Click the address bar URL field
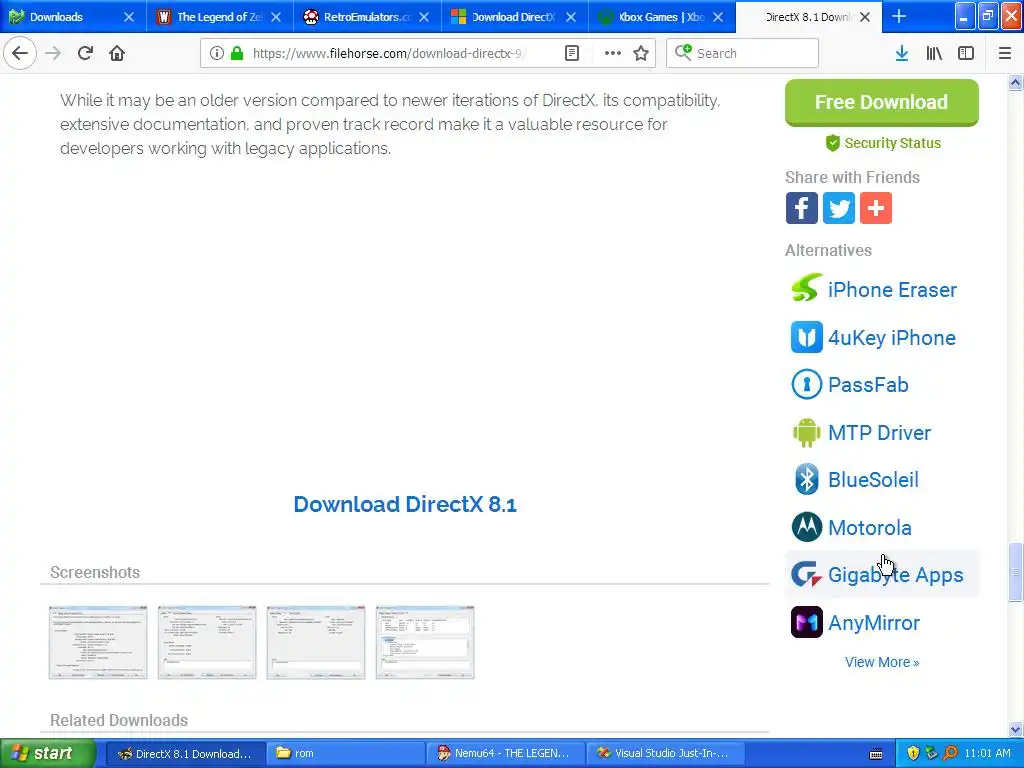 (389, 53)
